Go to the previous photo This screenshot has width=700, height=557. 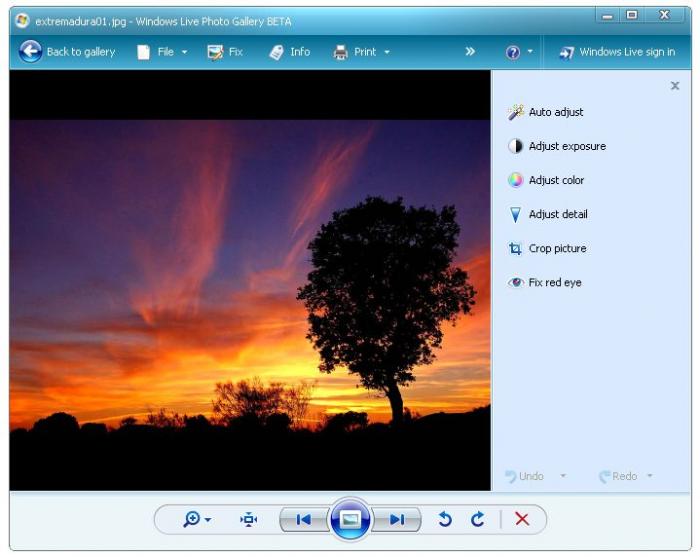(x=304, y=520)
